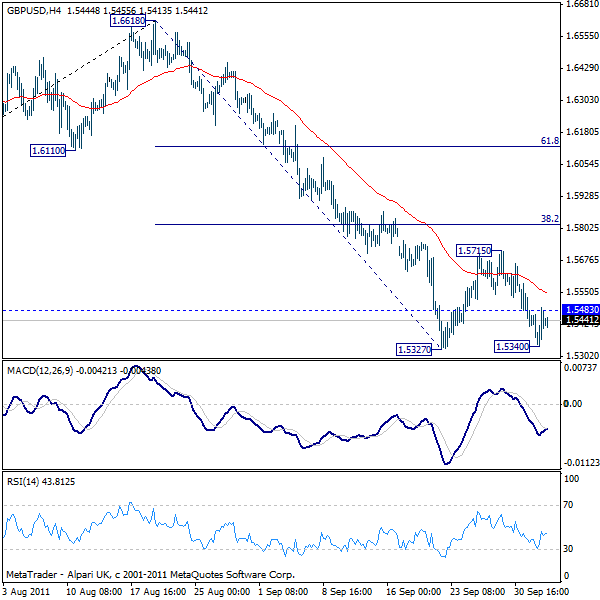Select the 1.53400 price label
Image resolution: width=600 pixels, height=600 pixels.
click(x=512, y=347)
